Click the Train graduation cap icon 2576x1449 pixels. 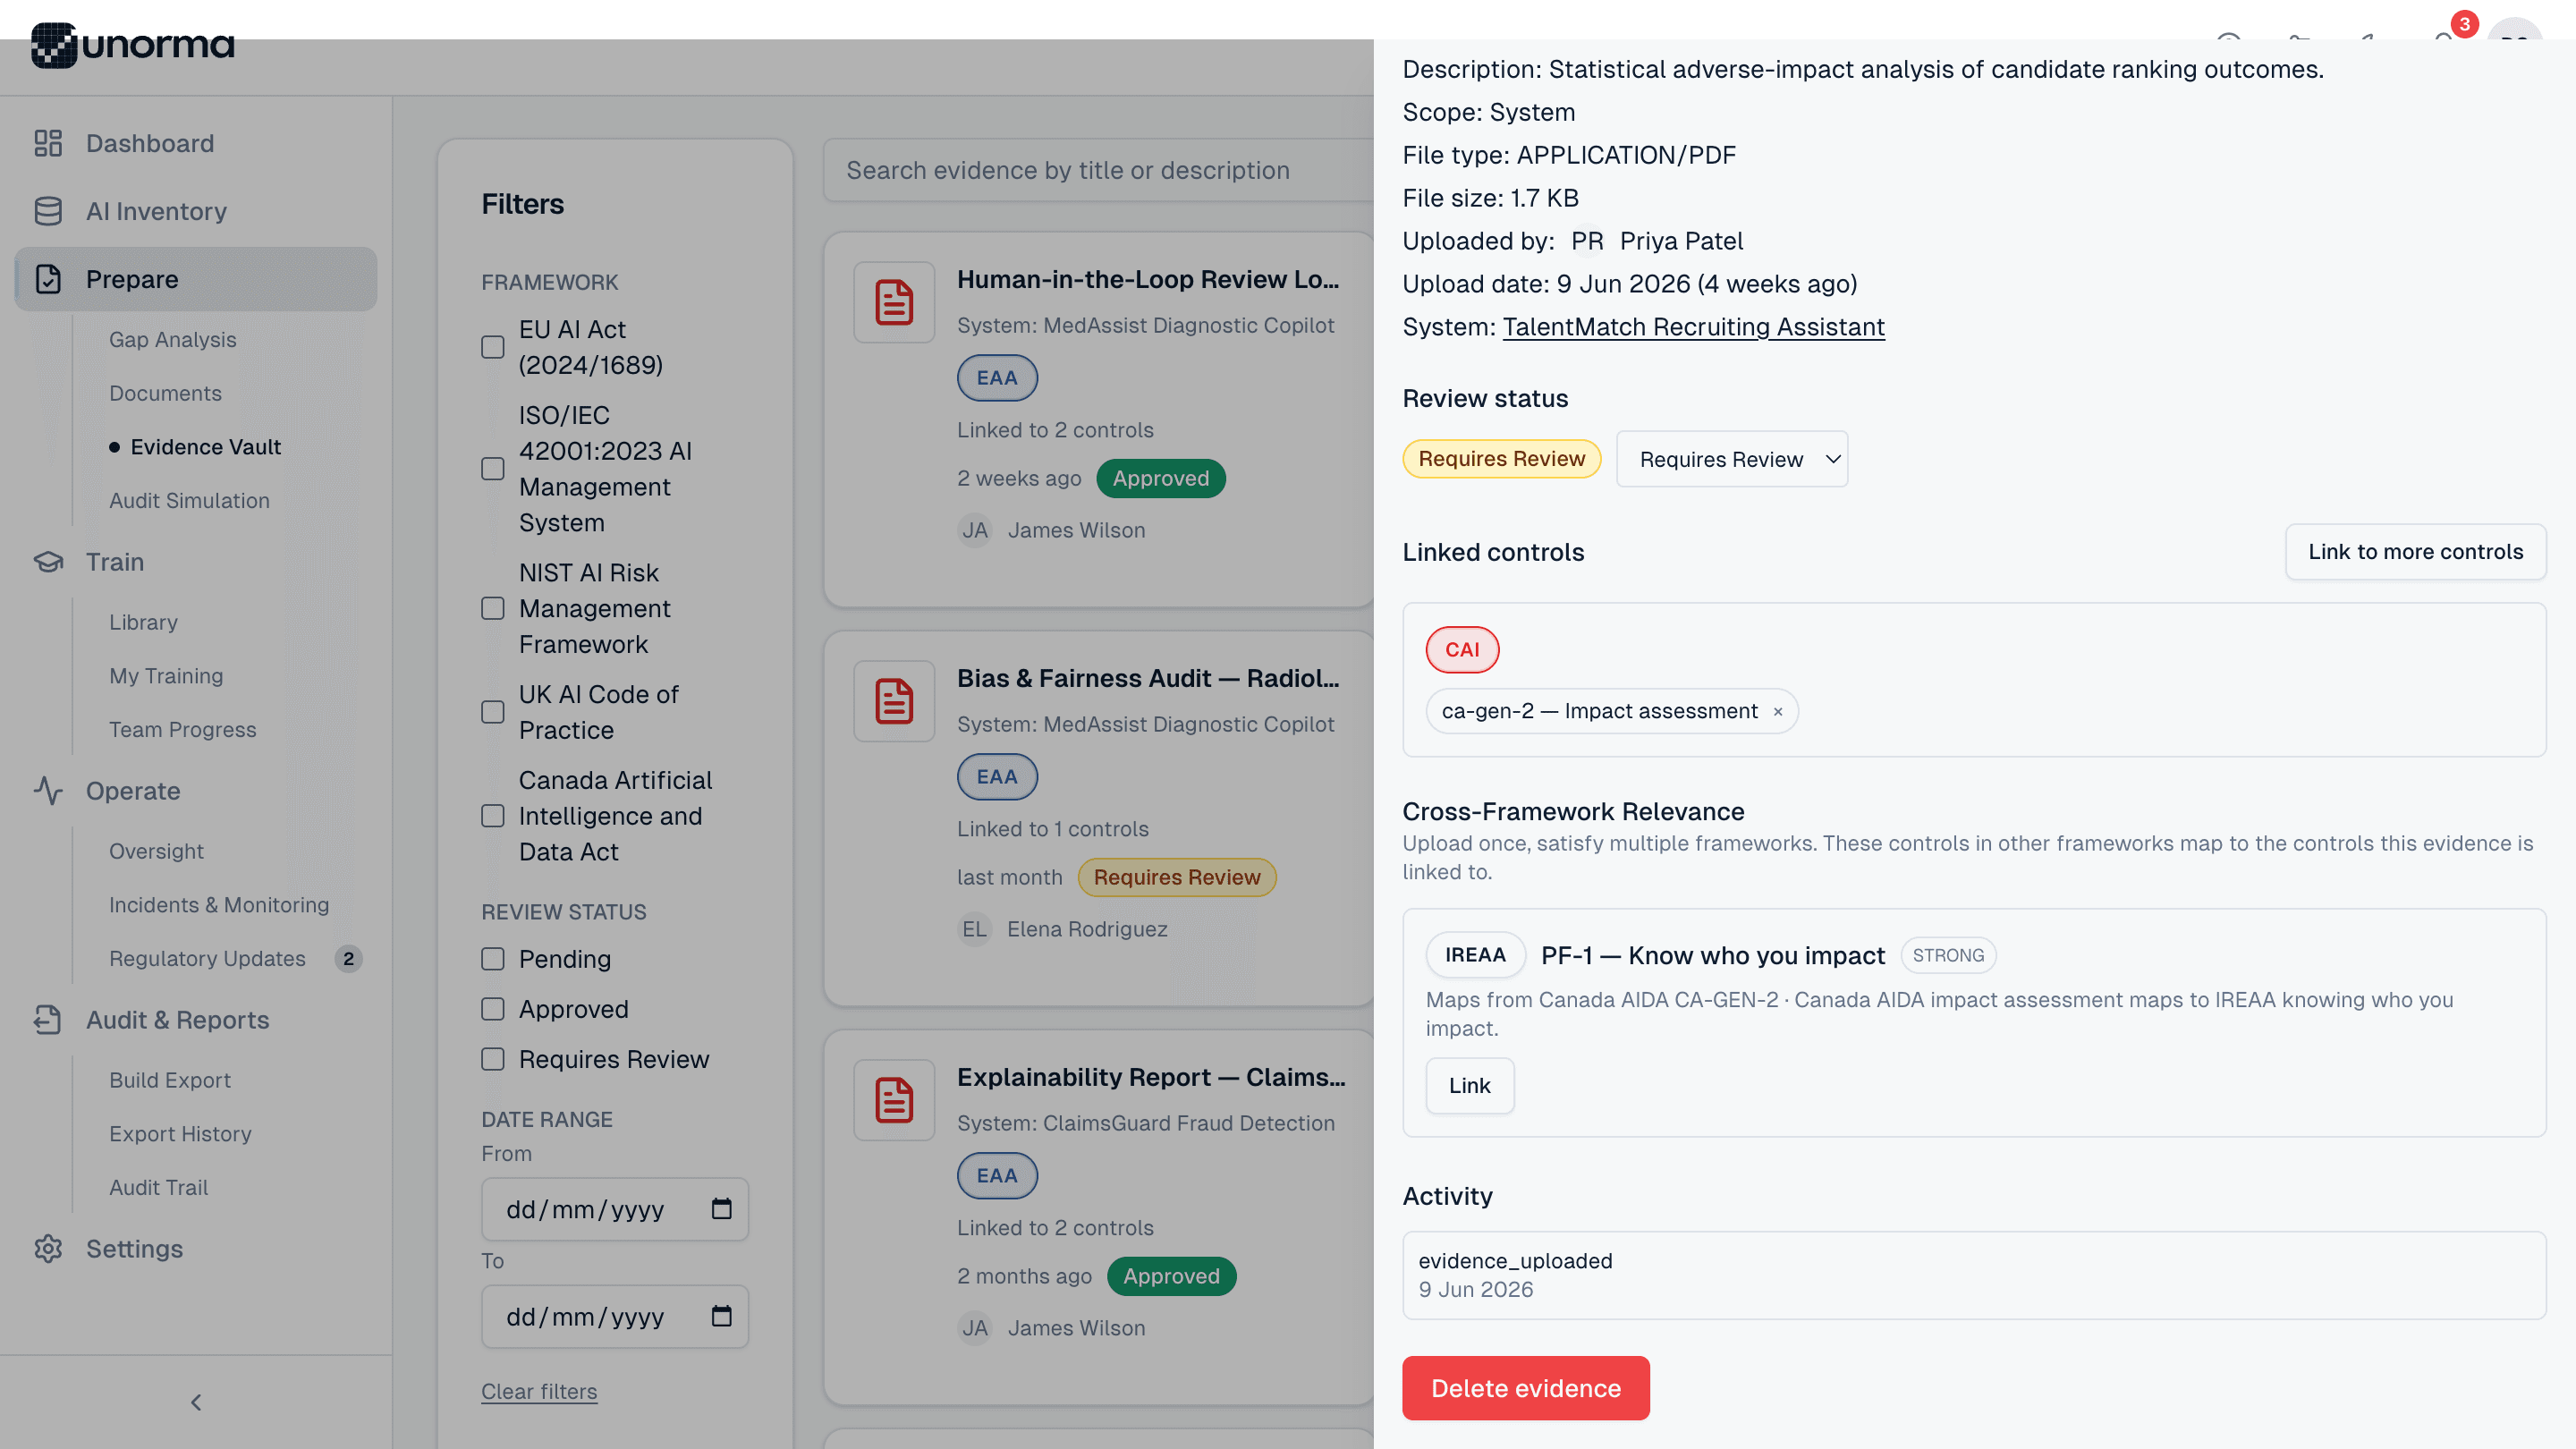pos(48,562)
